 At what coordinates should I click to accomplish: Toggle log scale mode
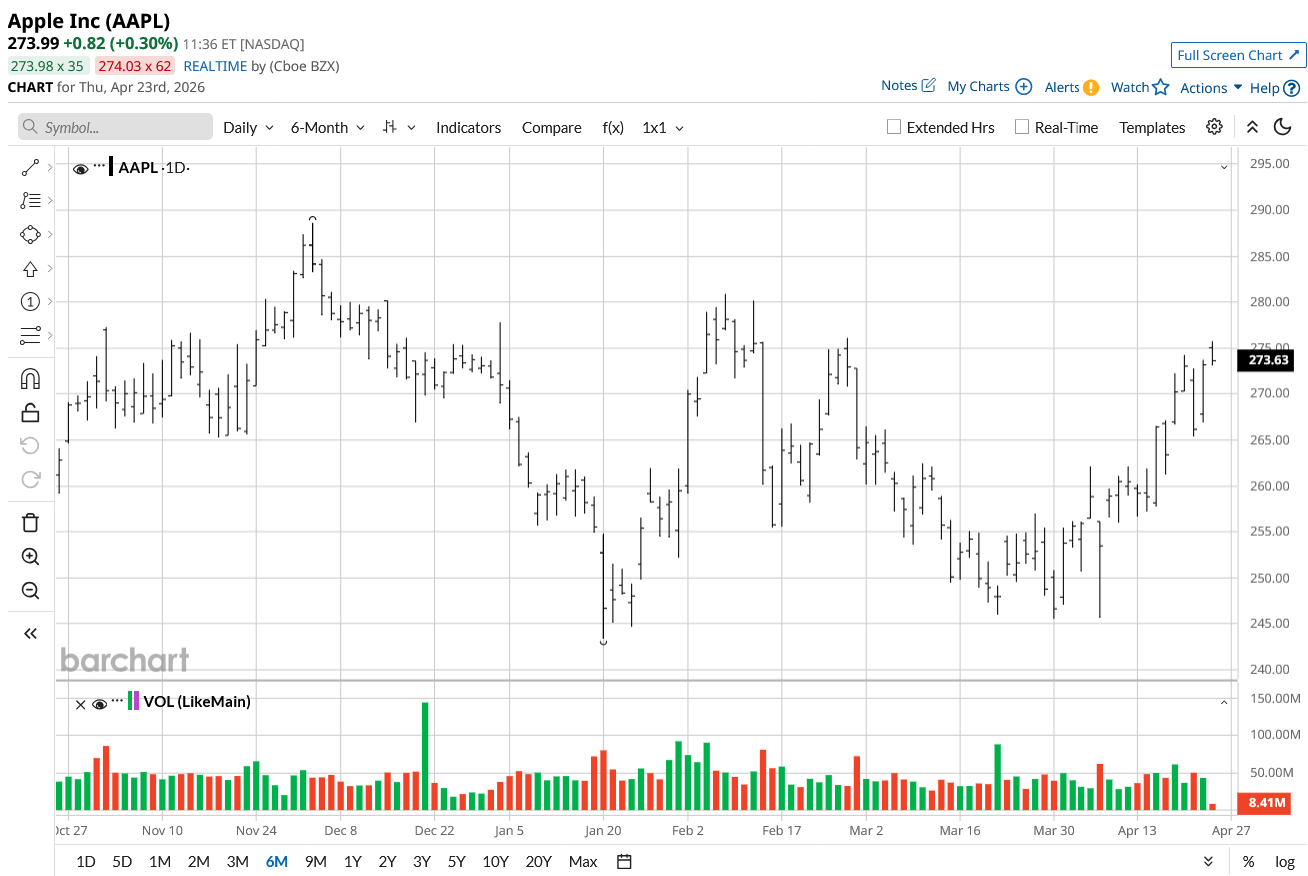click(x=1285, y=861)
